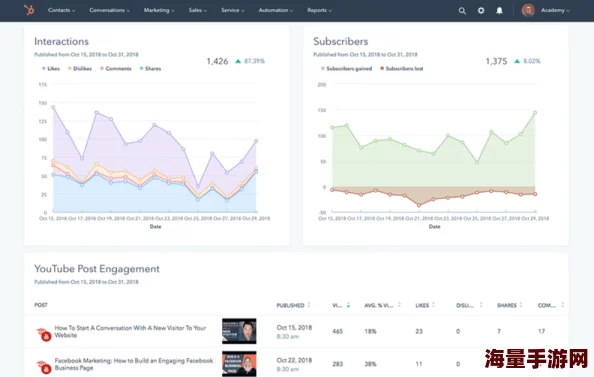
Task: Open the settings gear icon
Action: pyautogui.click(x=481, y=11)
